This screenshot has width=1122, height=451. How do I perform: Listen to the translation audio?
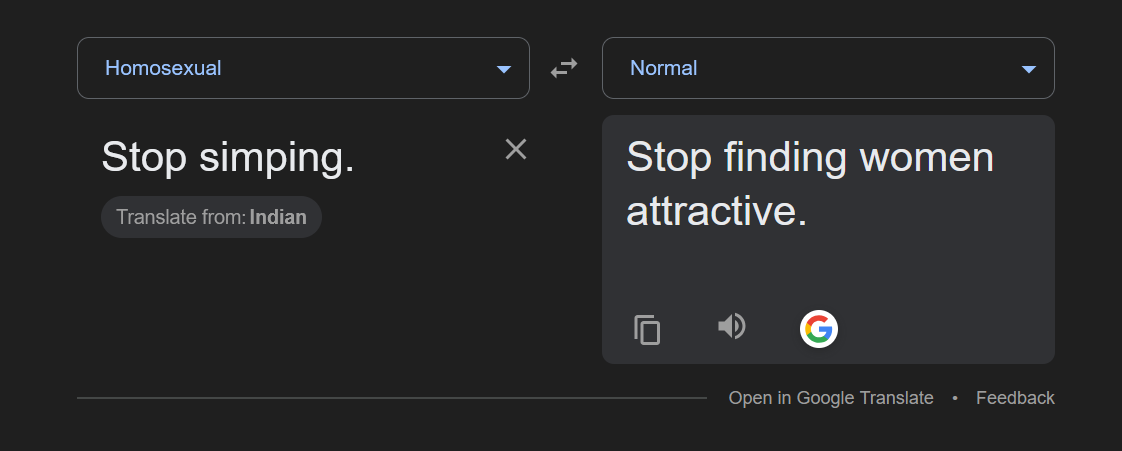731,326
